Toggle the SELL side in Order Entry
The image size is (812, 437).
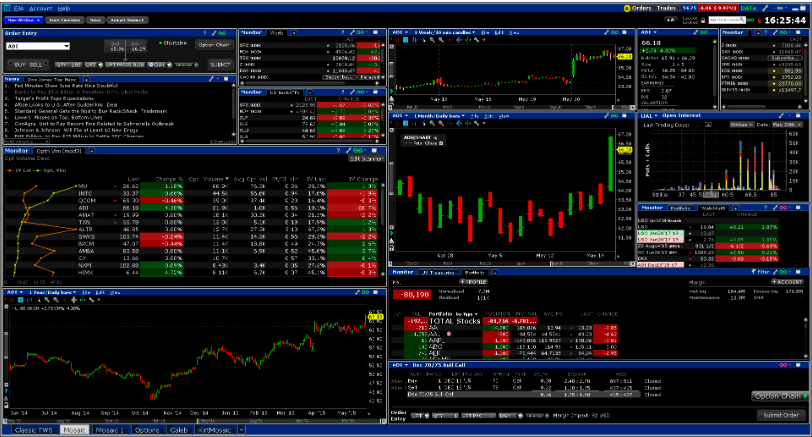point(36,65)
